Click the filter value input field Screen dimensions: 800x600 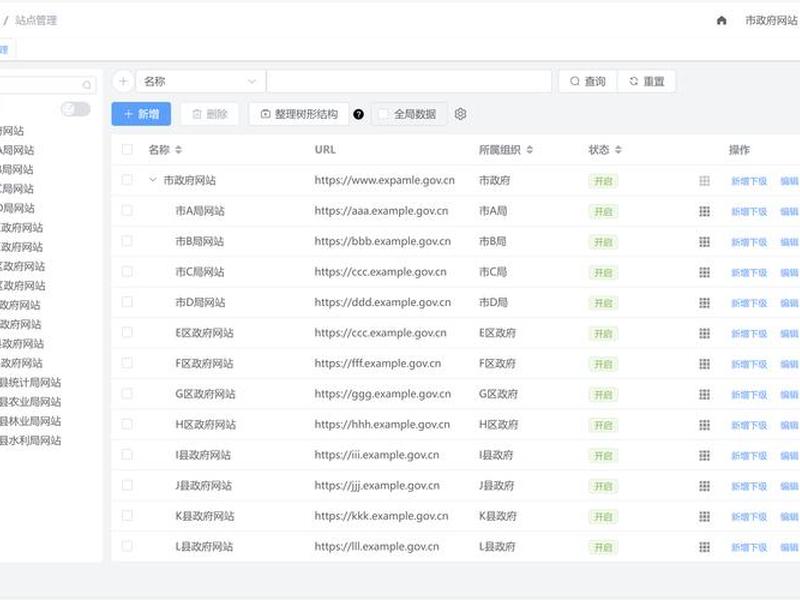coord(409,82)
